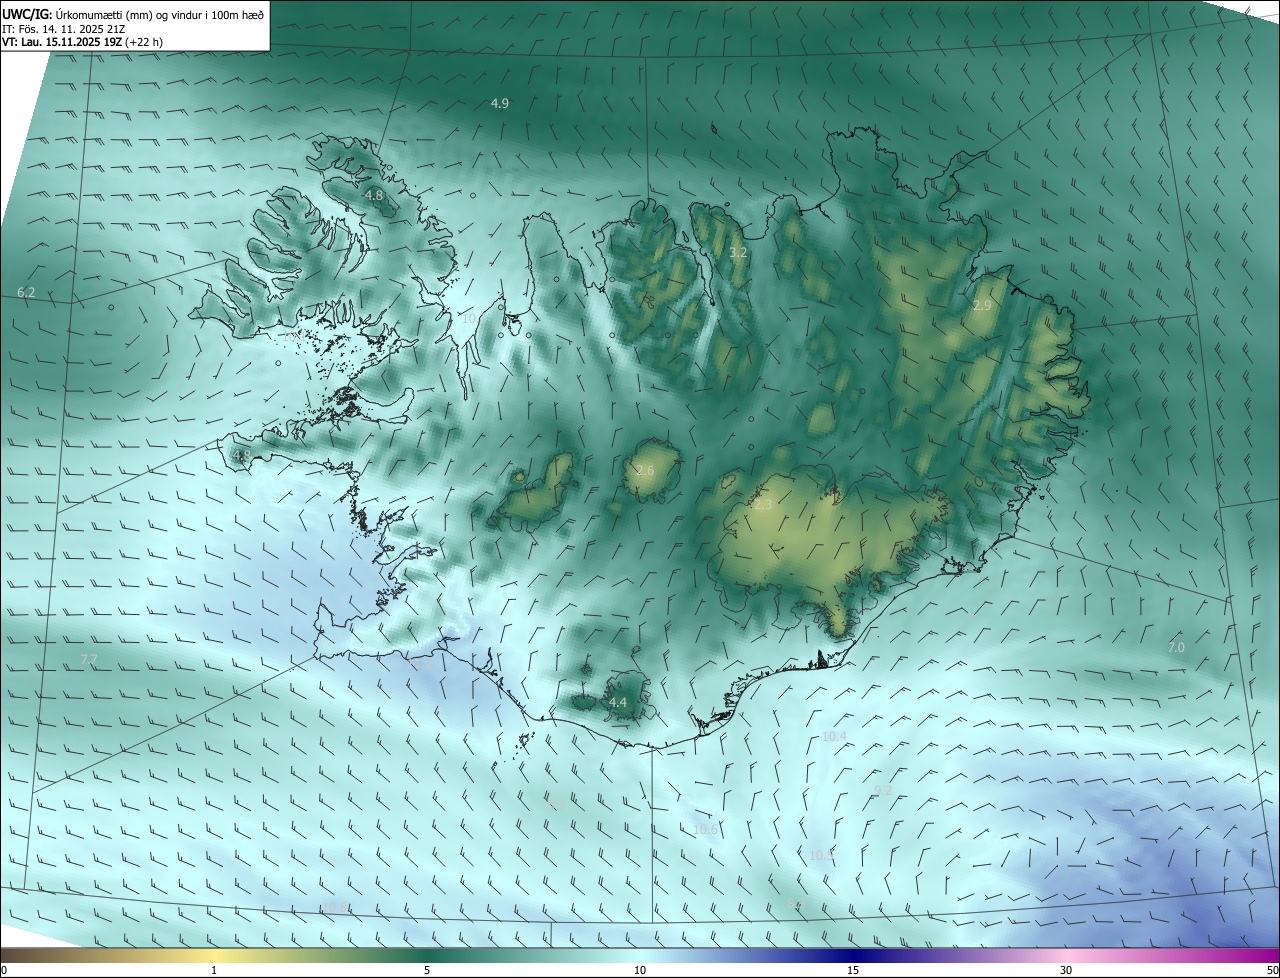Click the '1' tick on the colour scale
The image size is (1280, 978).
coord(214,970)
